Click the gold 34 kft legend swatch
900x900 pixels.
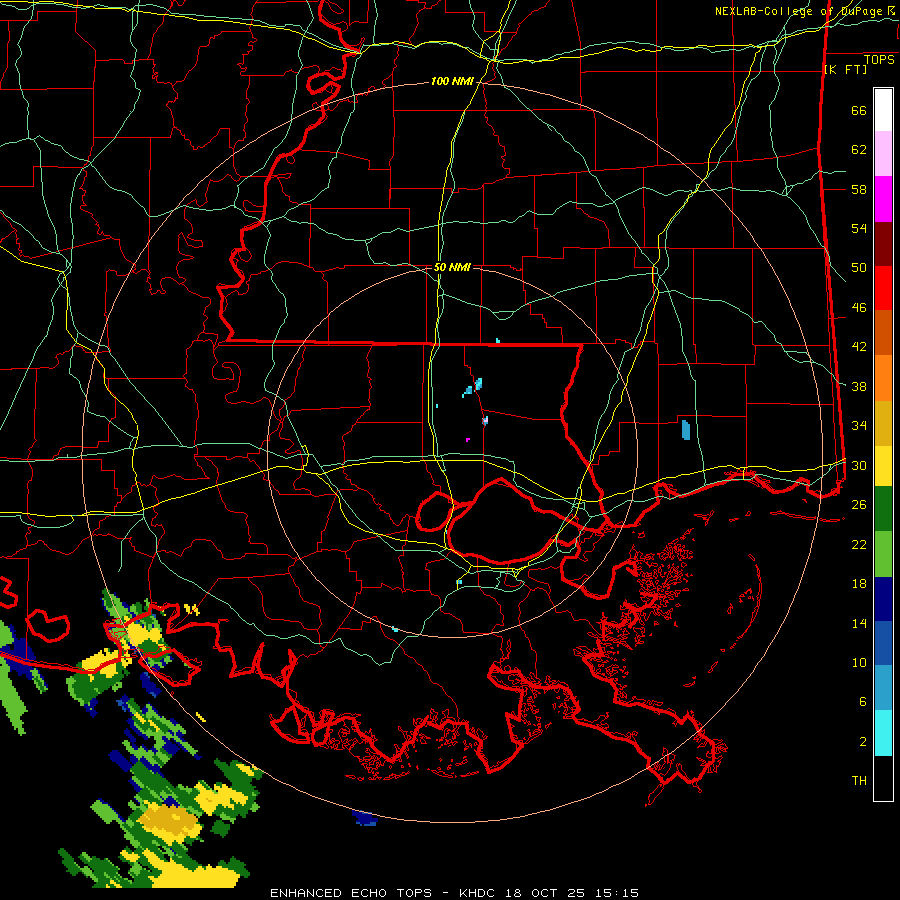pyautogui.click(x=883, y=423)
